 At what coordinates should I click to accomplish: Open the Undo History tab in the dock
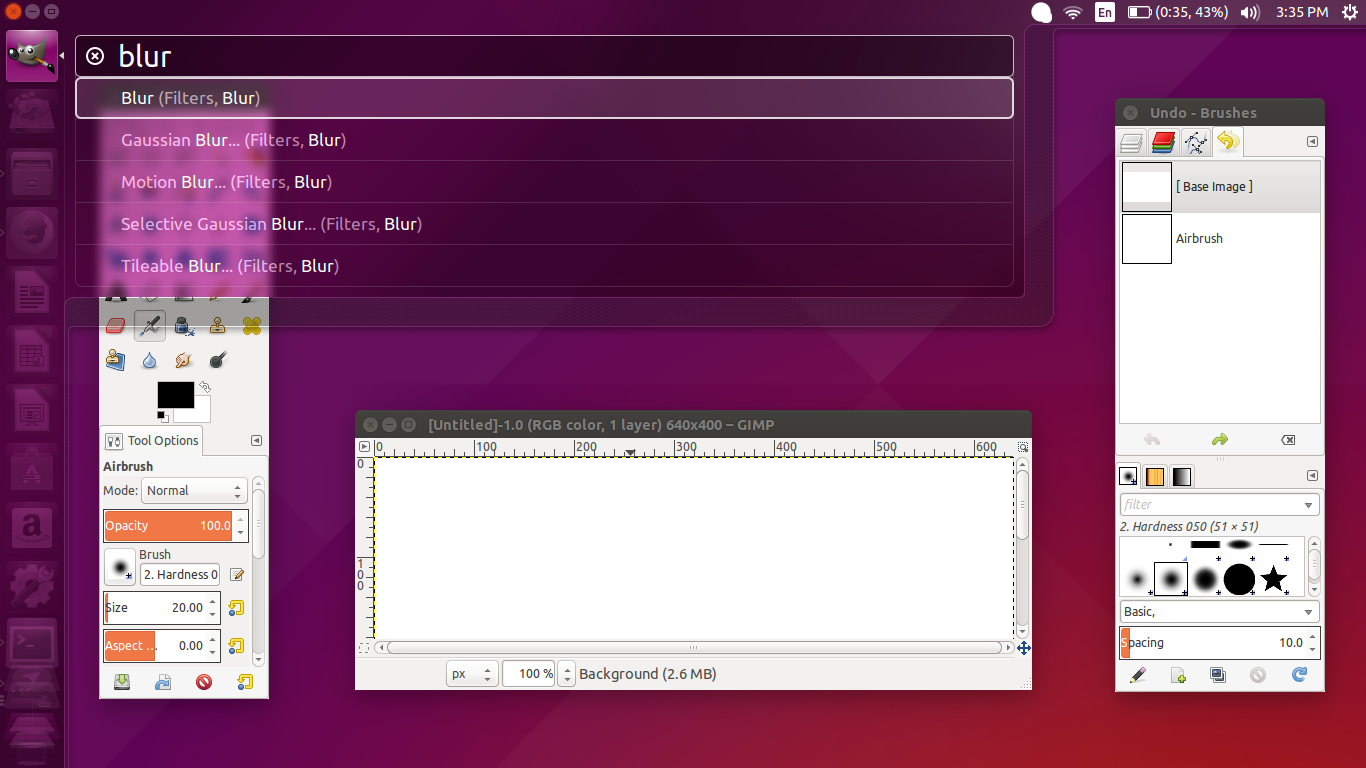pos(1229,141)
